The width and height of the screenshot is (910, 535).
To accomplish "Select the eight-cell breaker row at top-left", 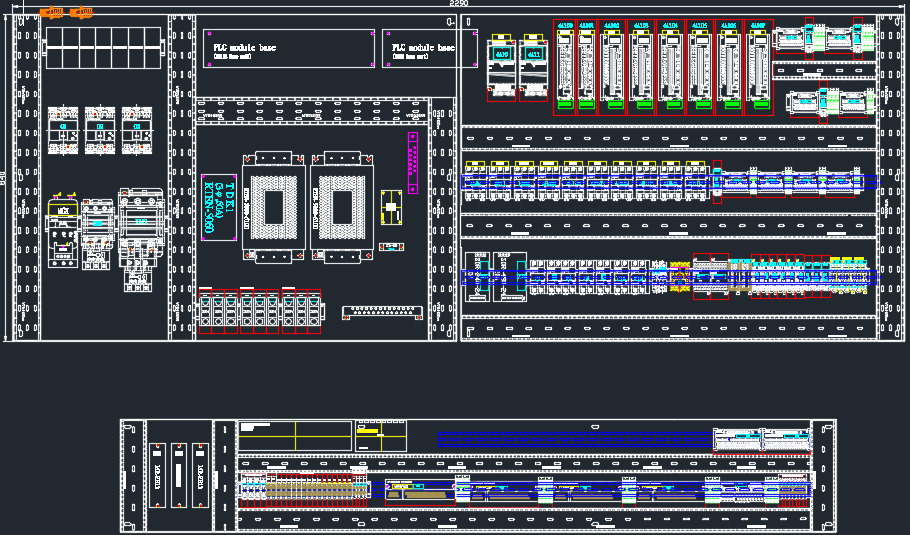I will click(103, 48).
